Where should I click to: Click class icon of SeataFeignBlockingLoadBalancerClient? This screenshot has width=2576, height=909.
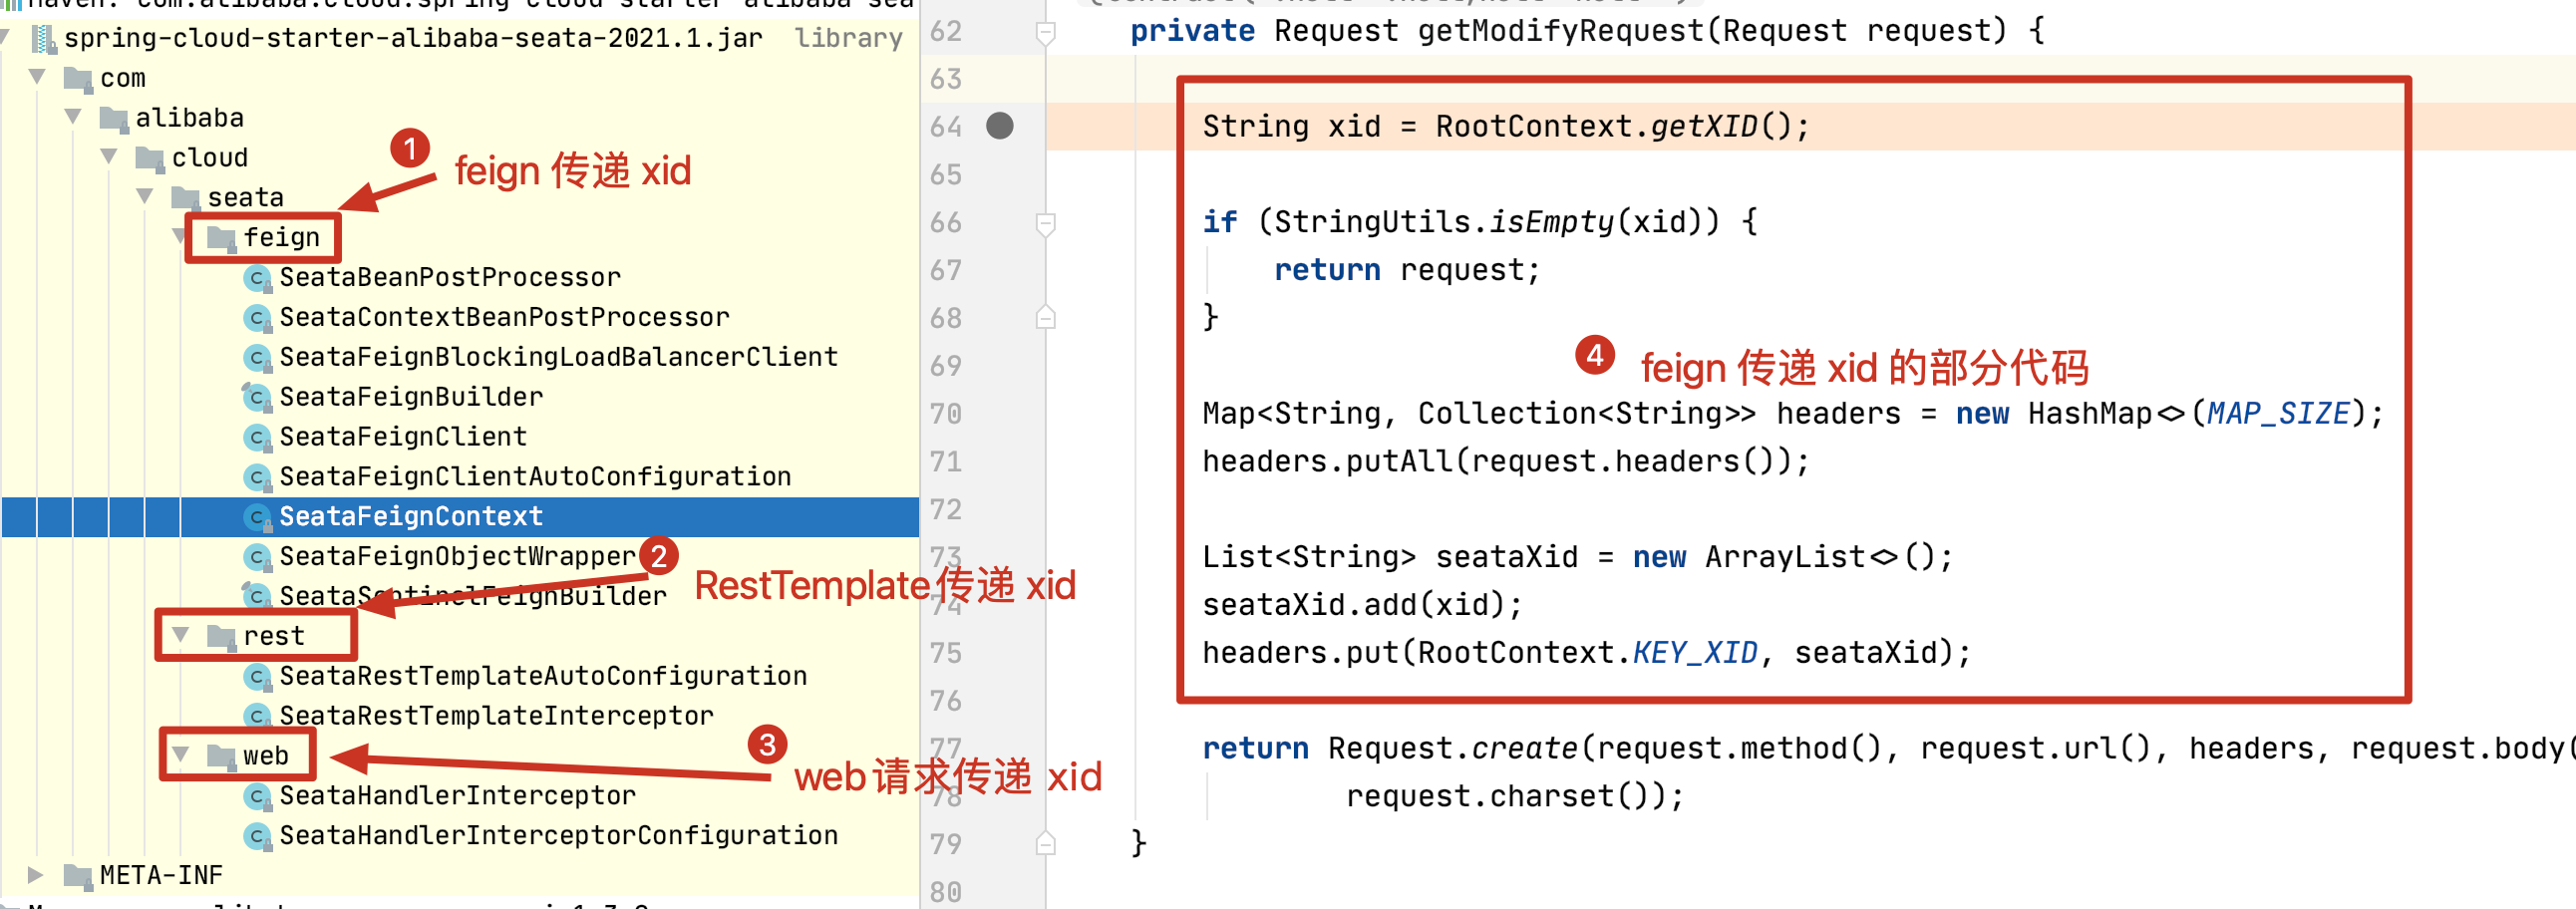click(258, 358)
